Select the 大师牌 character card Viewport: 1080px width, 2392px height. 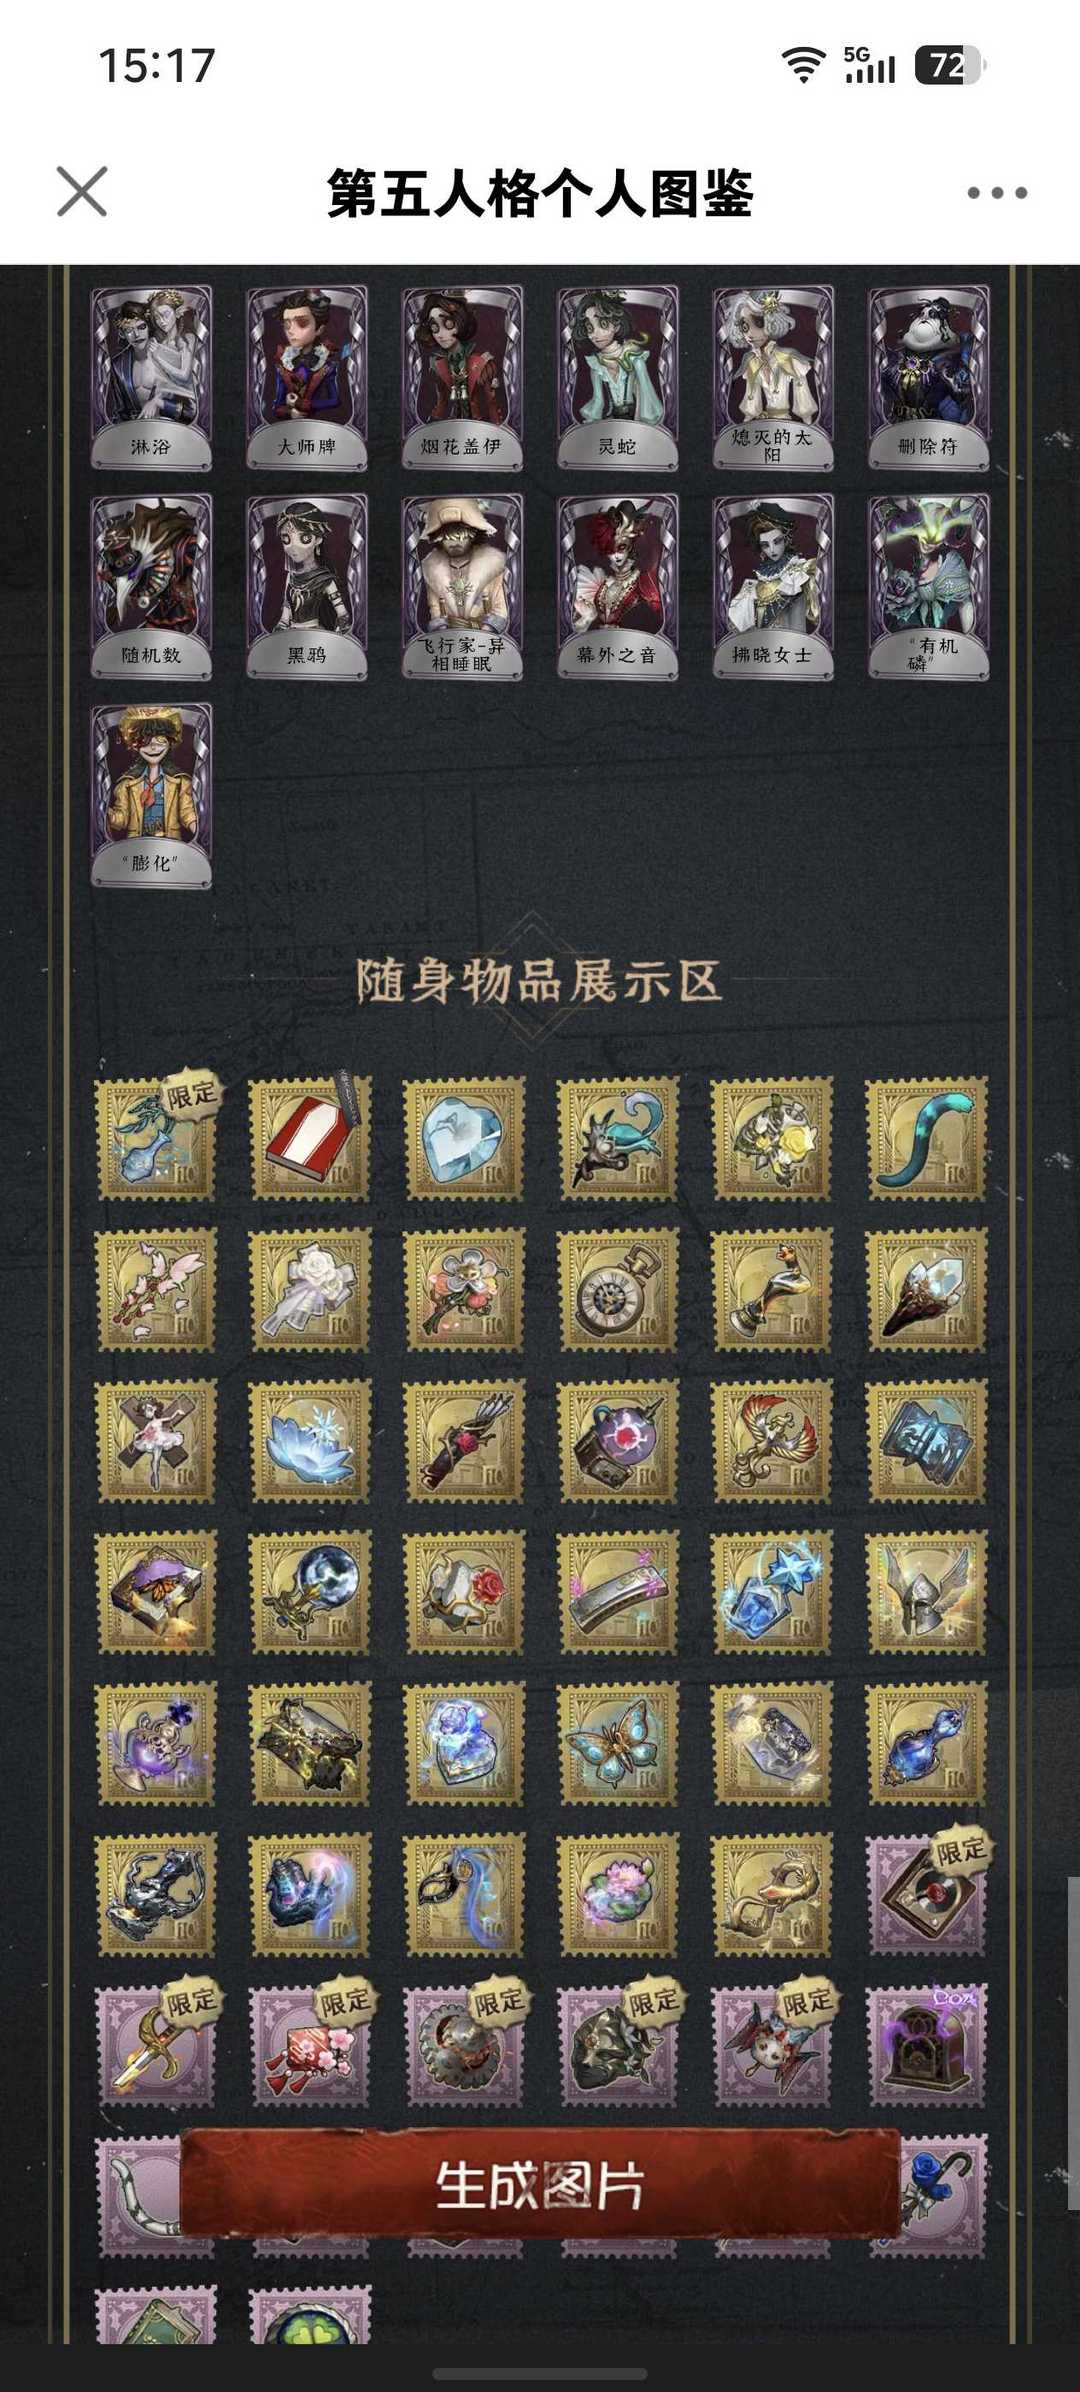[x=307, y=378]
